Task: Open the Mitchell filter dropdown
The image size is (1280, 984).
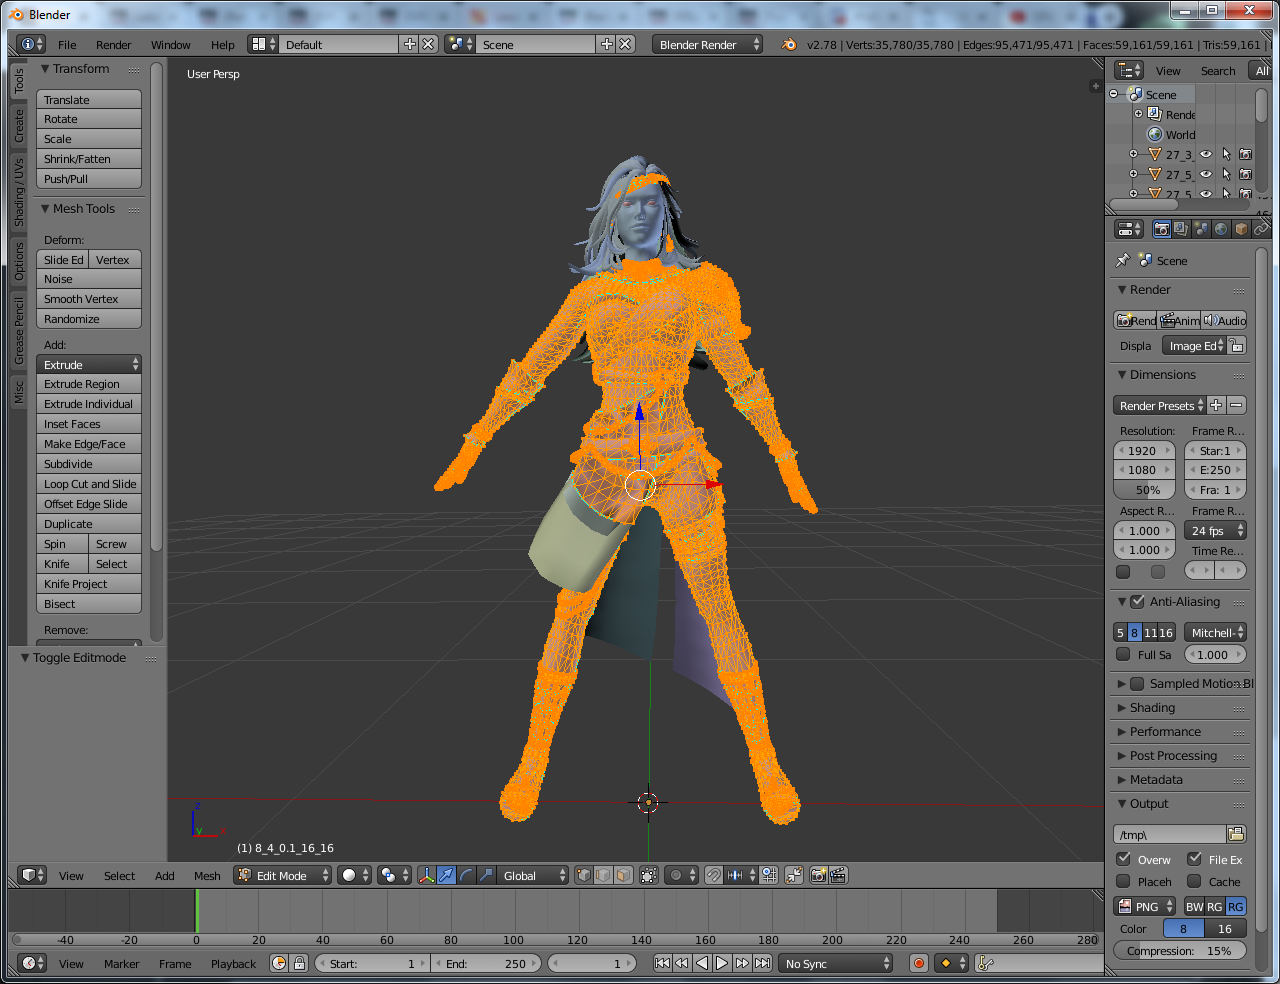Action: 1215,632
